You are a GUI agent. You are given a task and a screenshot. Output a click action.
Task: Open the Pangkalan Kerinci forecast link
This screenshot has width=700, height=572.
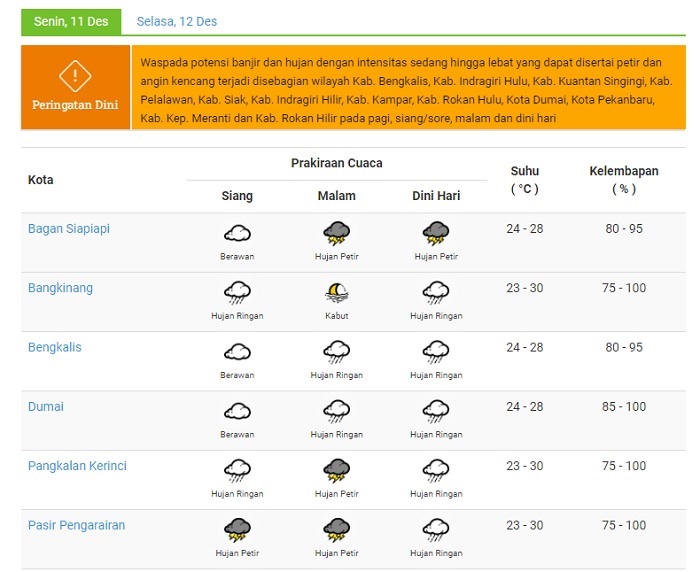tap(77, 466)
